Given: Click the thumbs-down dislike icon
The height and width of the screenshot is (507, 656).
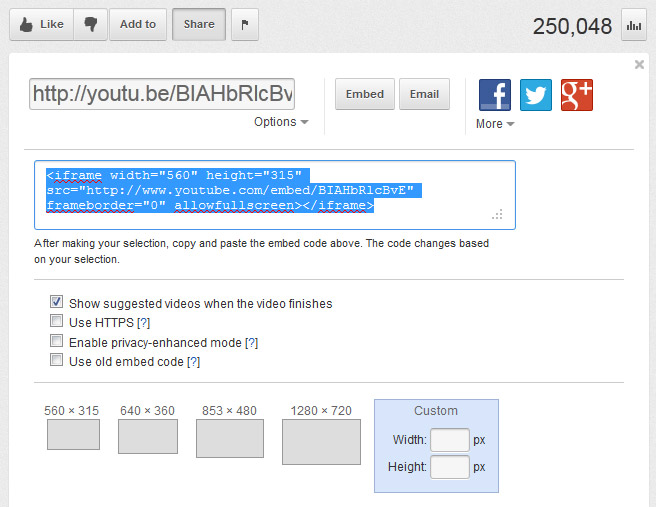Looking at the screenshot, I should 90,24.
